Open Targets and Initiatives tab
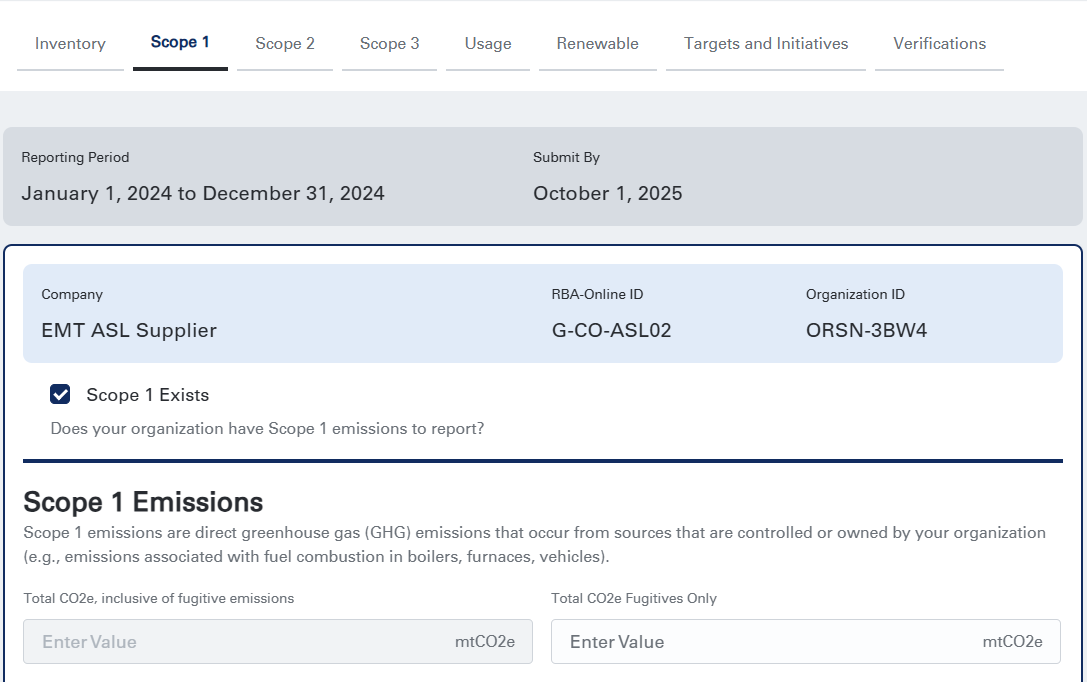 (766, 44)
